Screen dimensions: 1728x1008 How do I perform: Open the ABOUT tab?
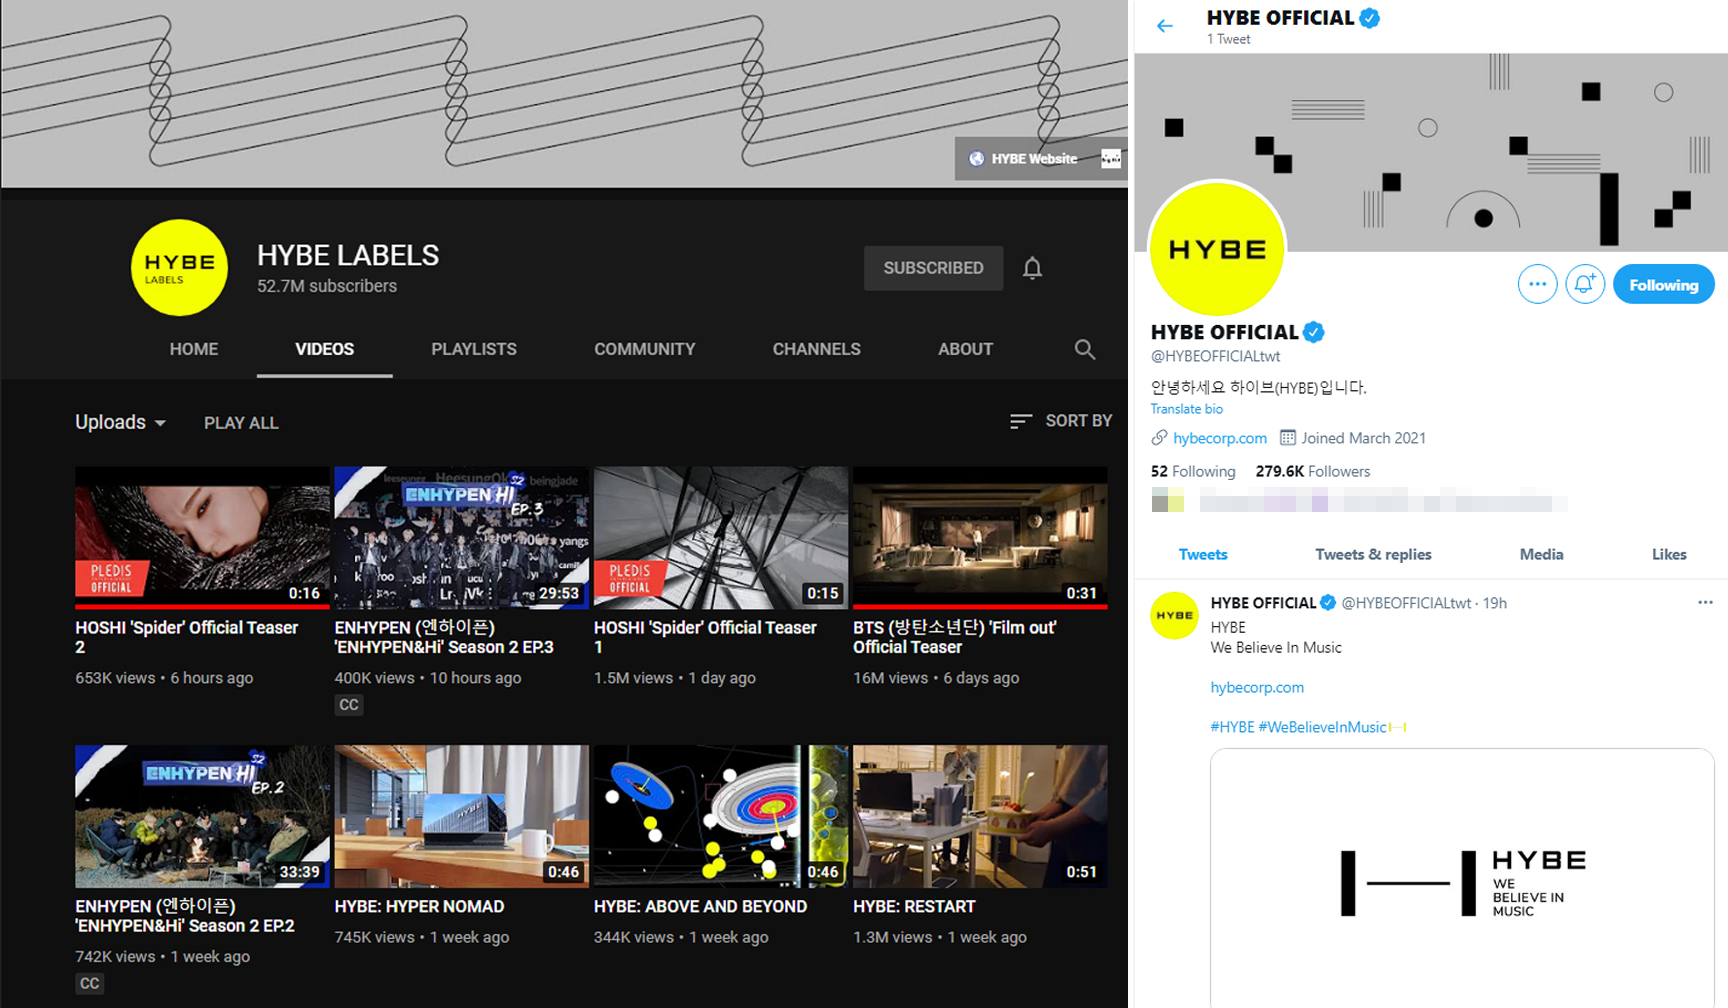coord(965,349)
